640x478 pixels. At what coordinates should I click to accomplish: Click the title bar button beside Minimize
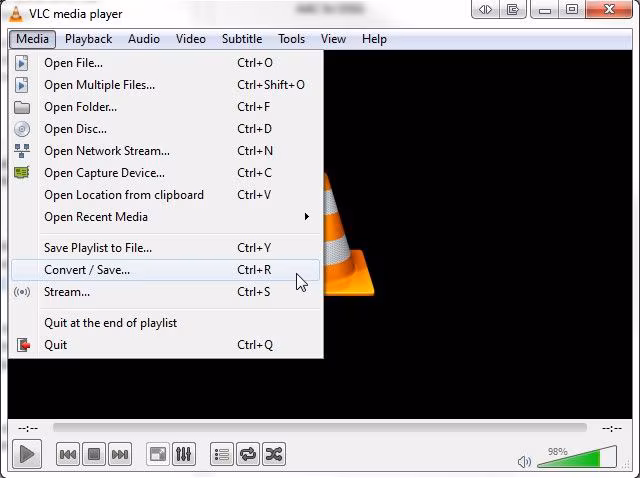512,9
